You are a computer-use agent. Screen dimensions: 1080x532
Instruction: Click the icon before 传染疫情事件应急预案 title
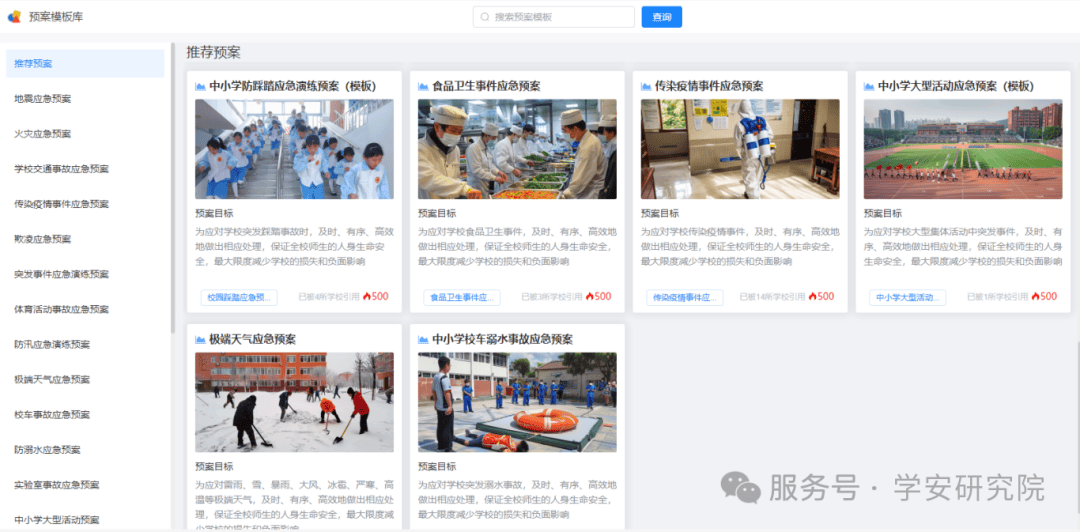(646, 86)
